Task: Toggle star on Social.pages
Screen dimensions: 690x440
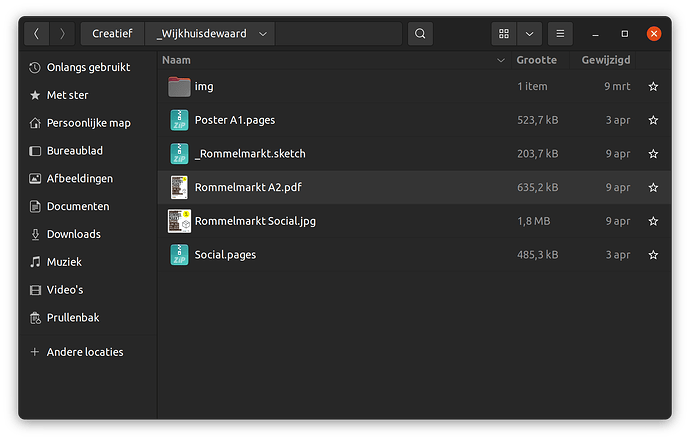Action: point(653,255)
